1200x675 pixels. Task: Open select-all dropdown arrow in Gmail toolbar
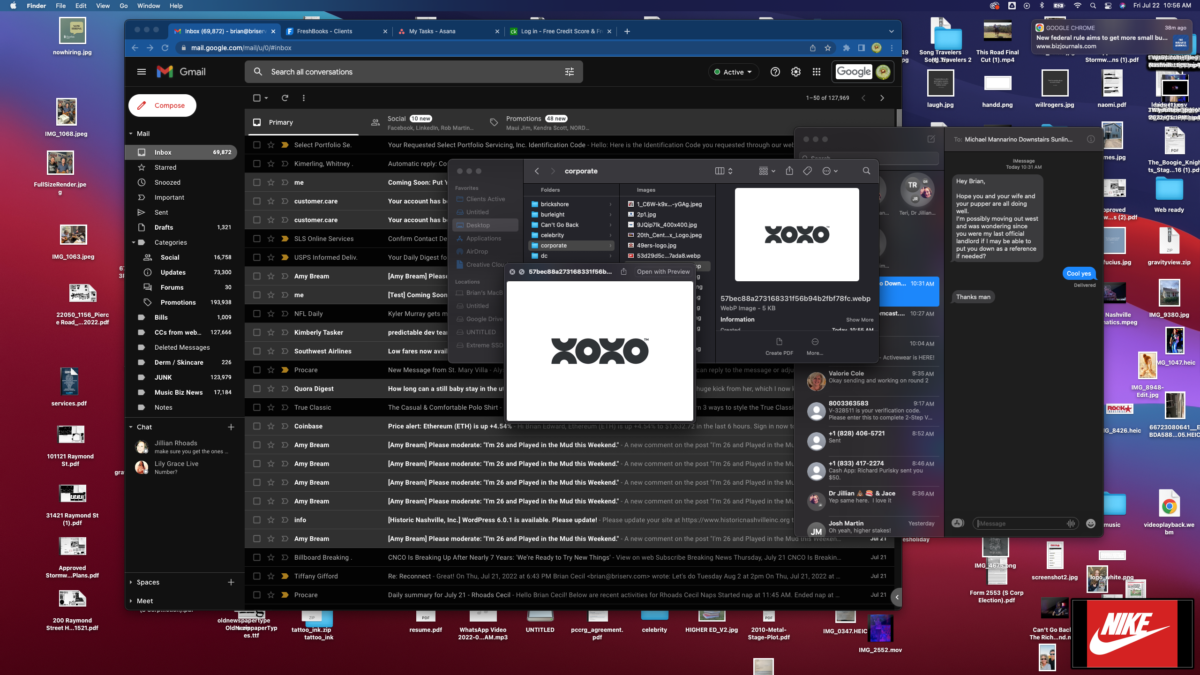click(267, 98)
